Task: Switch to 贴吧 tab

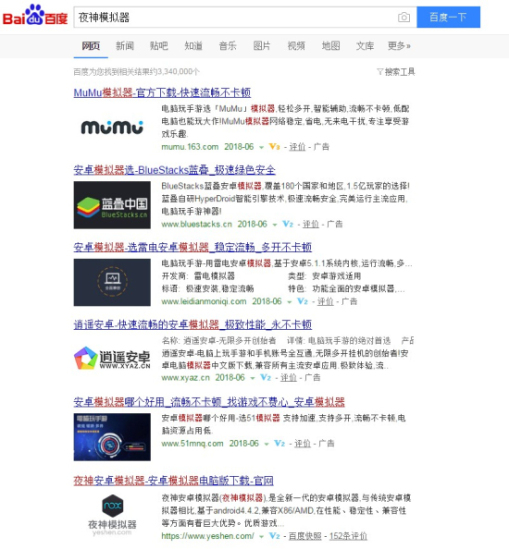Action: click(x=159, y=46)
